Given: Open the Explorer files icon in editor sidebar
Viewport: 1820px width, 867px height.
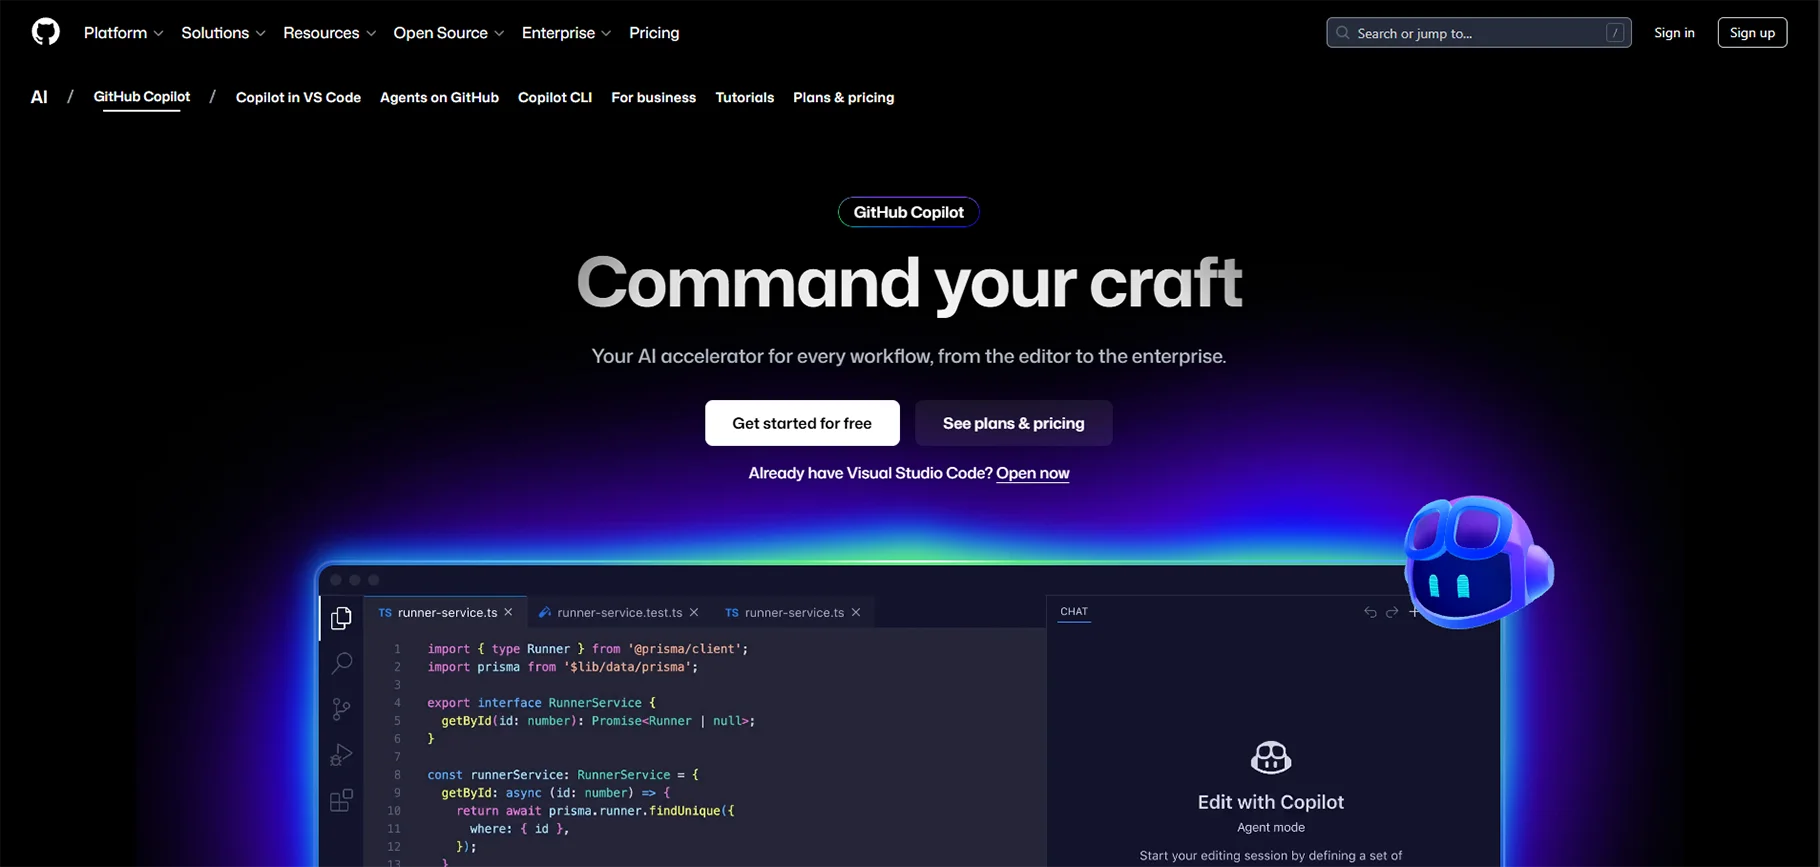Looking at the screenshot, I should tap(341, 618).
